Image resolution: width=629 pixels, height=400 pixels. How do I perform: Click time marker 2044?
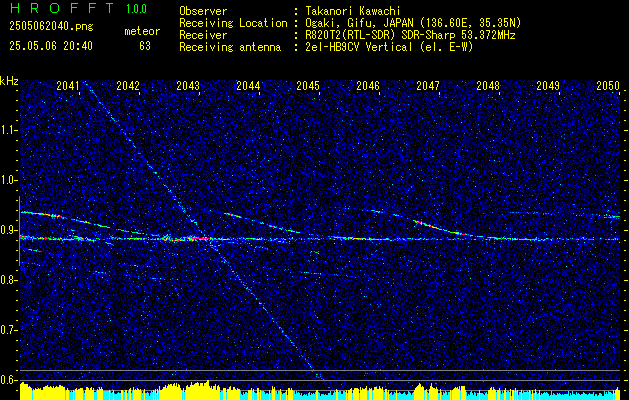click(x=248, y=86)
